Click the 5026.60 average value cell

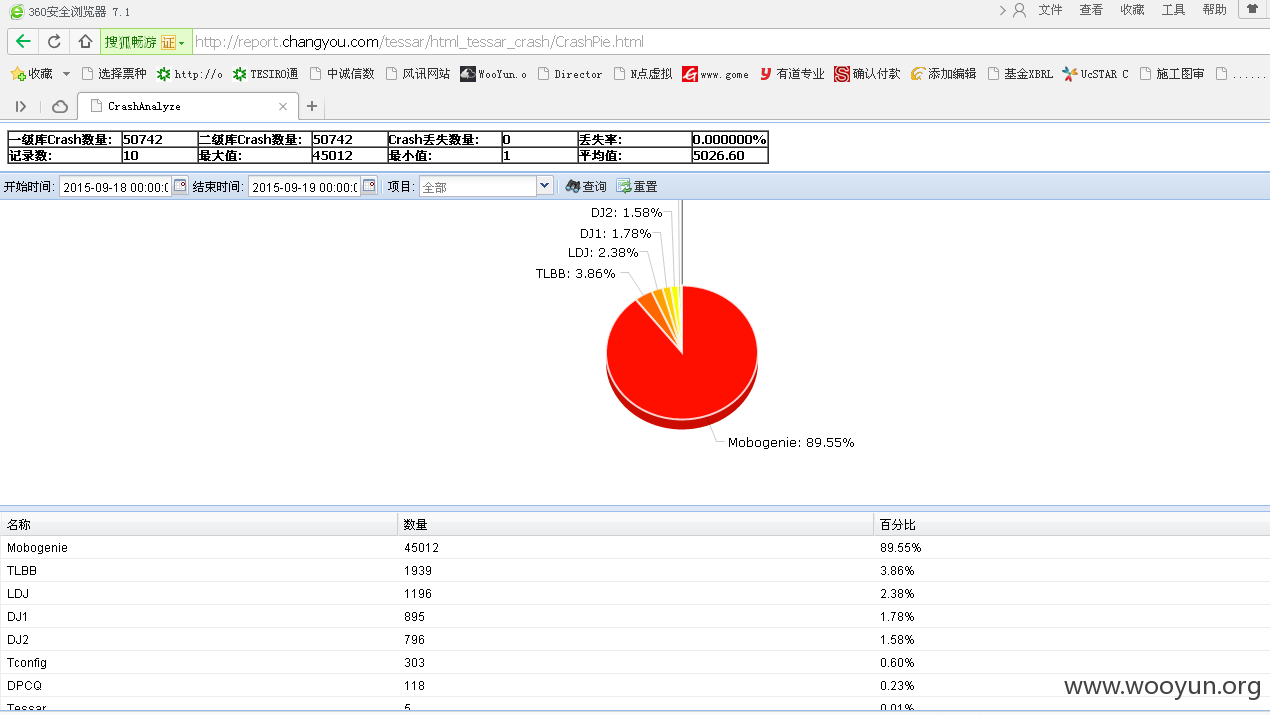pyautogui.click(x=730, y=155)
